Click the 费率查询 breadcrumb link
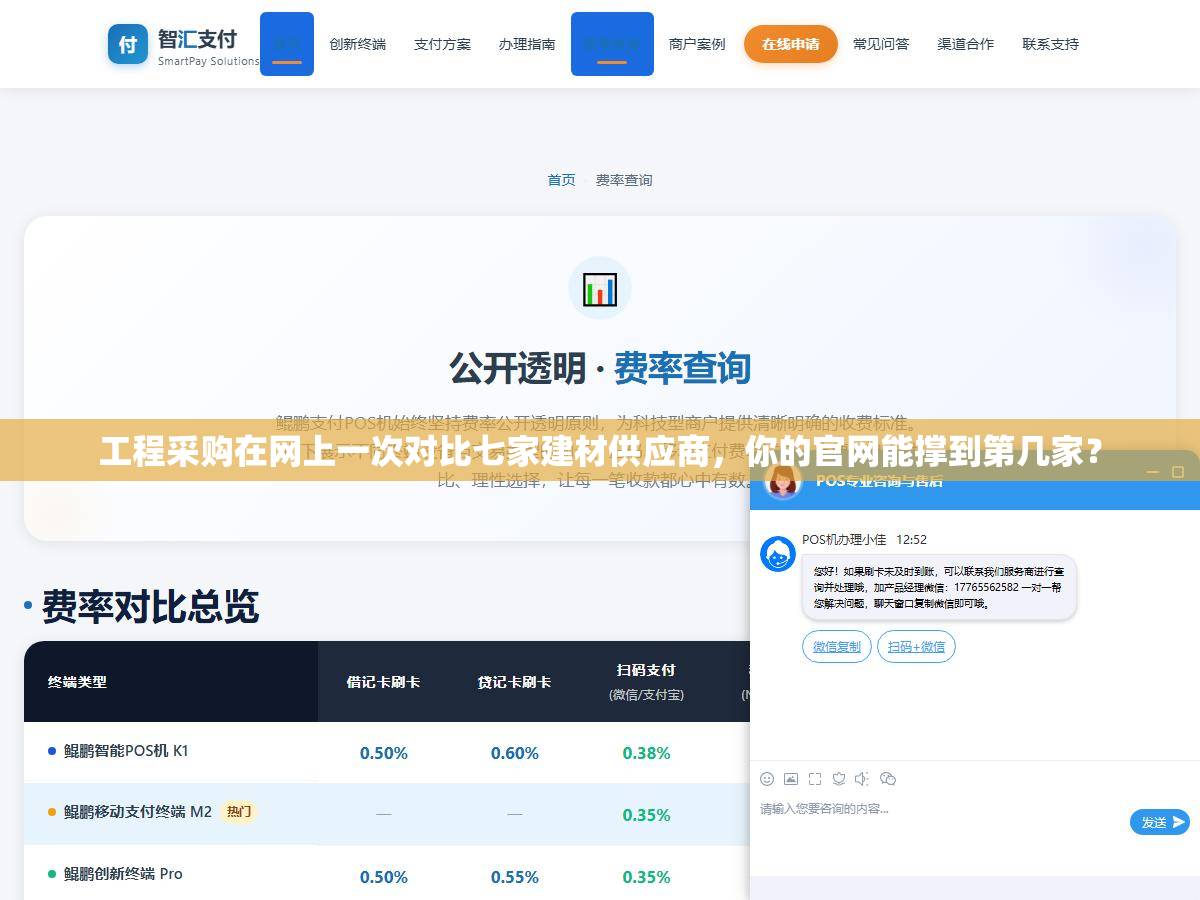1200x900 pixels. coord(624,180)
